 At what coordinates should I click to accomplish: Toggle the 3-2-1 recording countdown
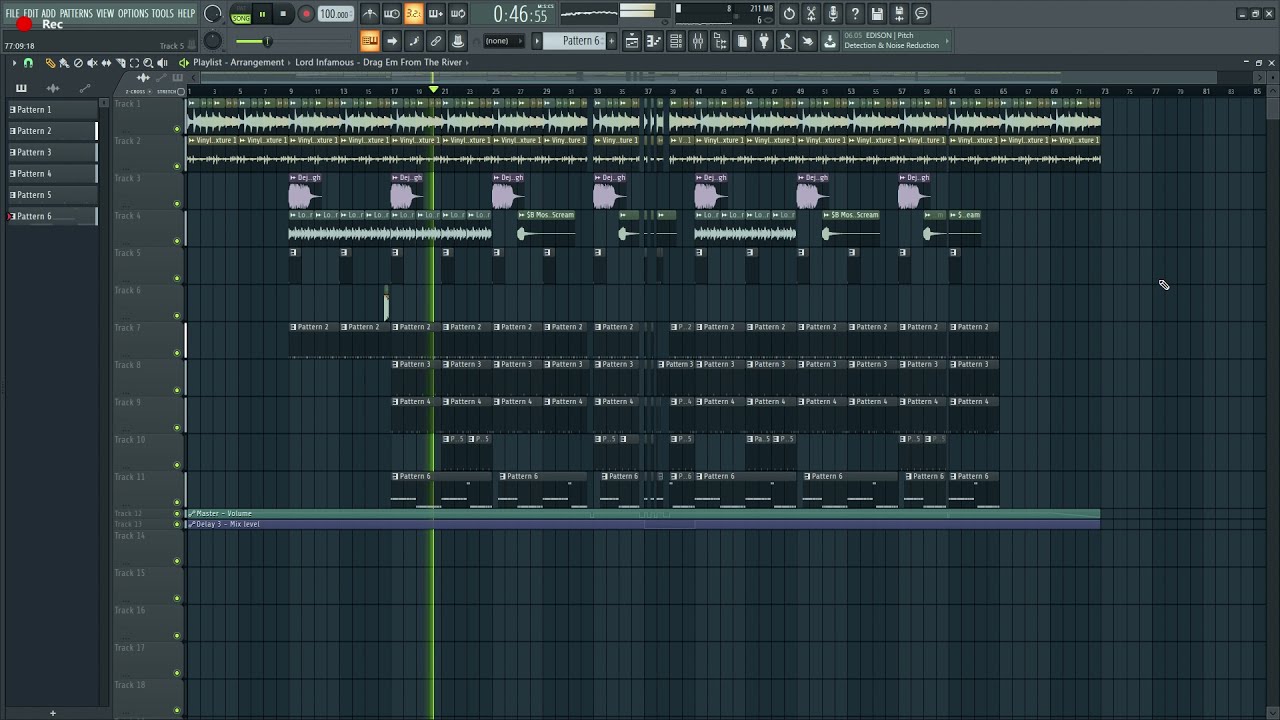click(414, 14)
